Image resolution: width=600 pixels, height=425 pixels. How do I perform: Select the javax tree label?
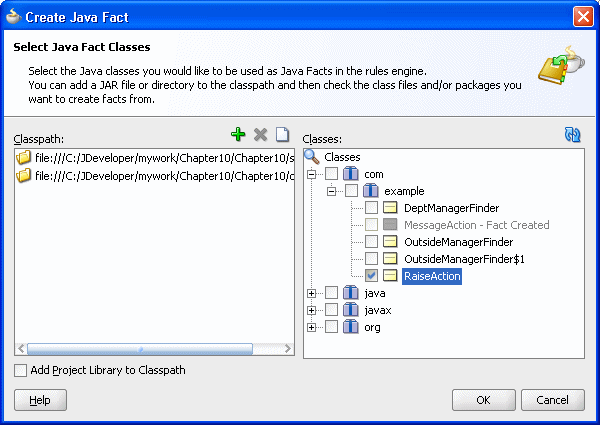coord(378,310)
